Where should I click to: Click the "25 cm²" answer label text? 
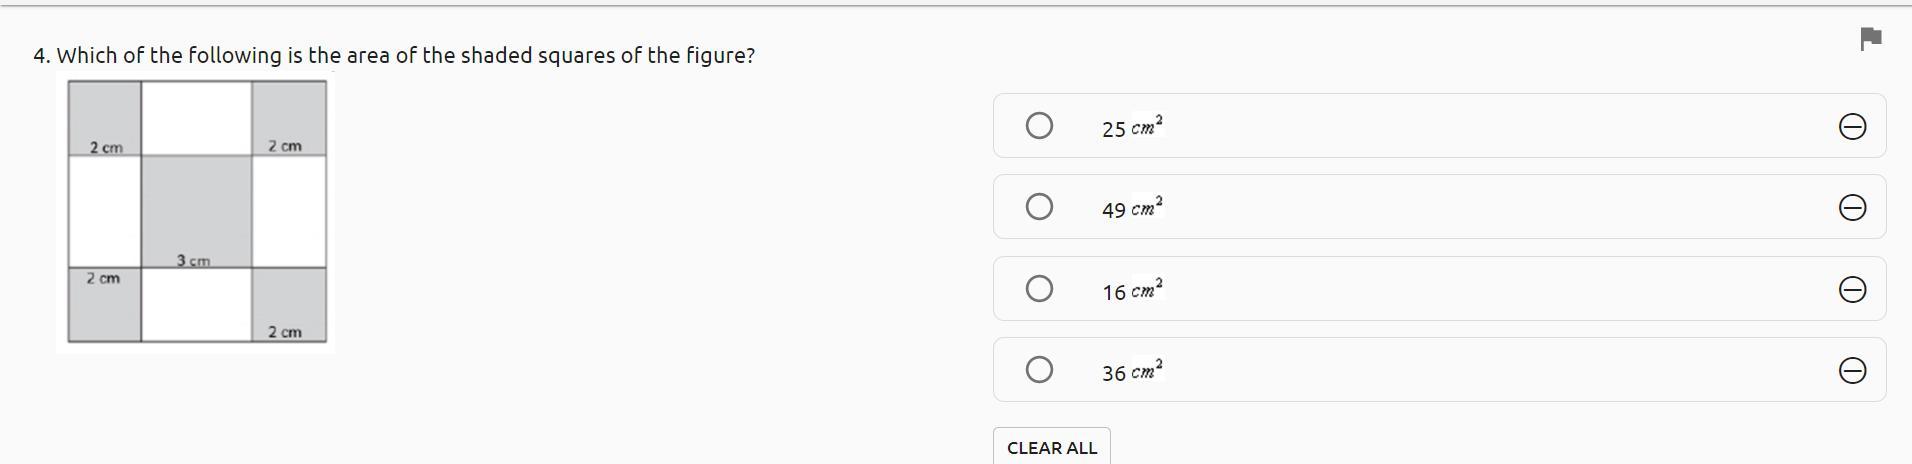click(1132, 128)
